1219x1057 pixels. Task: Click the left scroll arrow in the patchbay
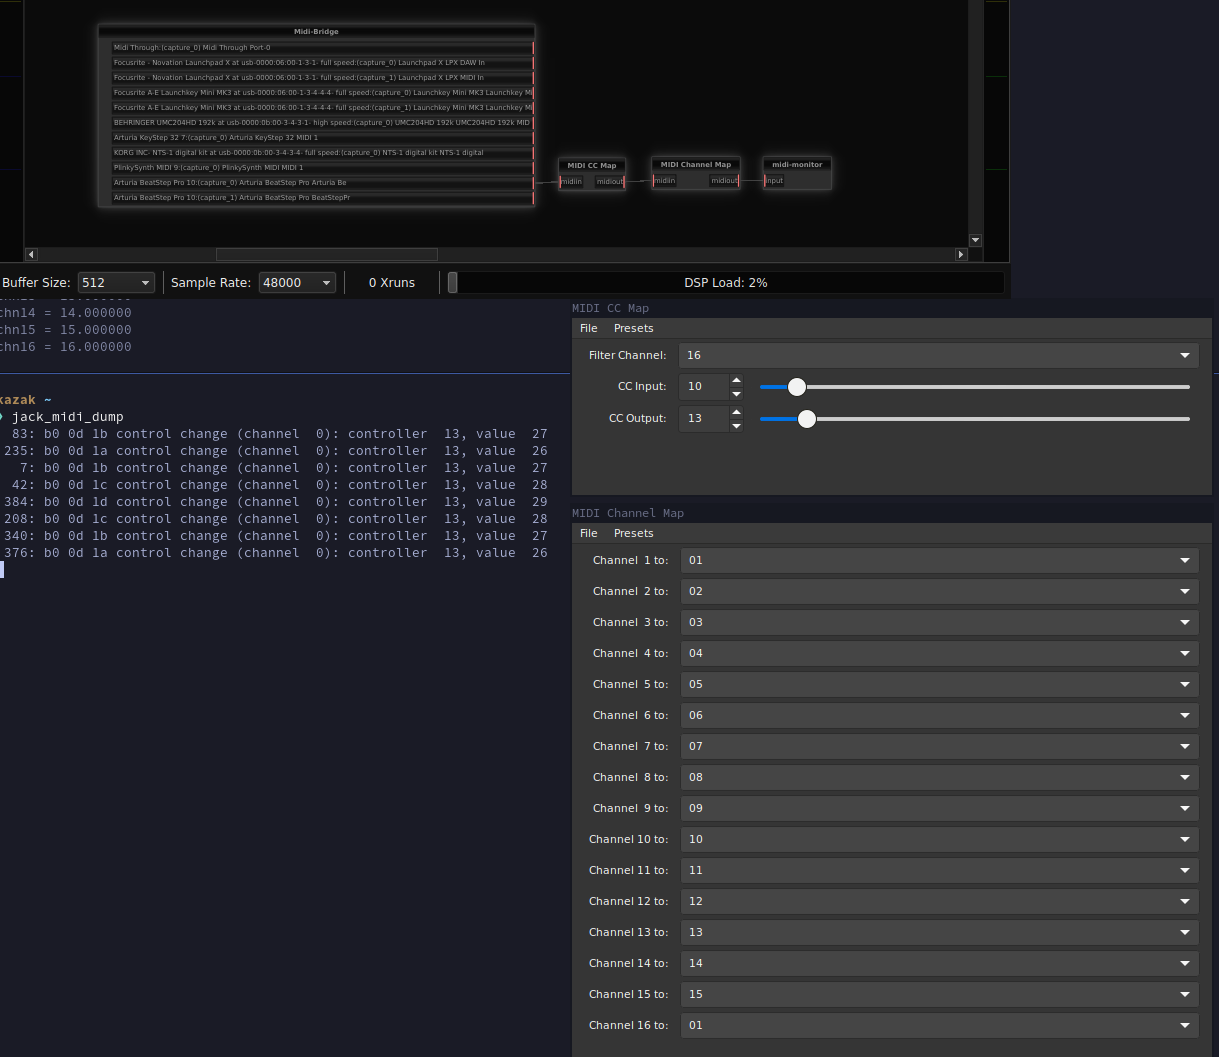click(31, 254)
